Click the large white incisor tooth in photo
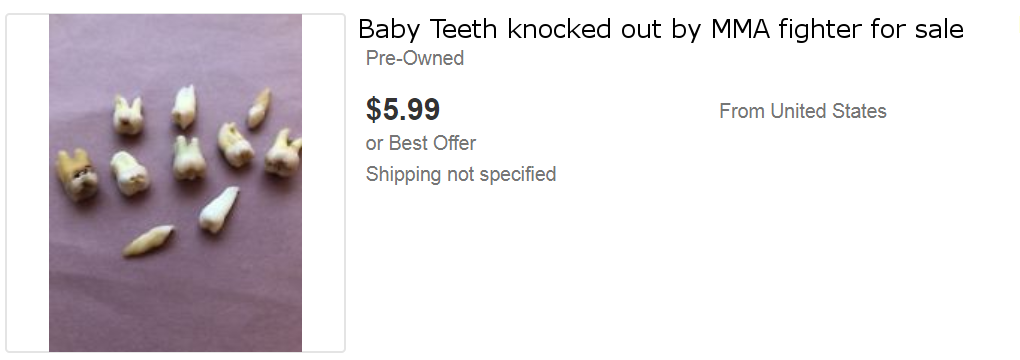1020x360 pixels. pos(219,210)
